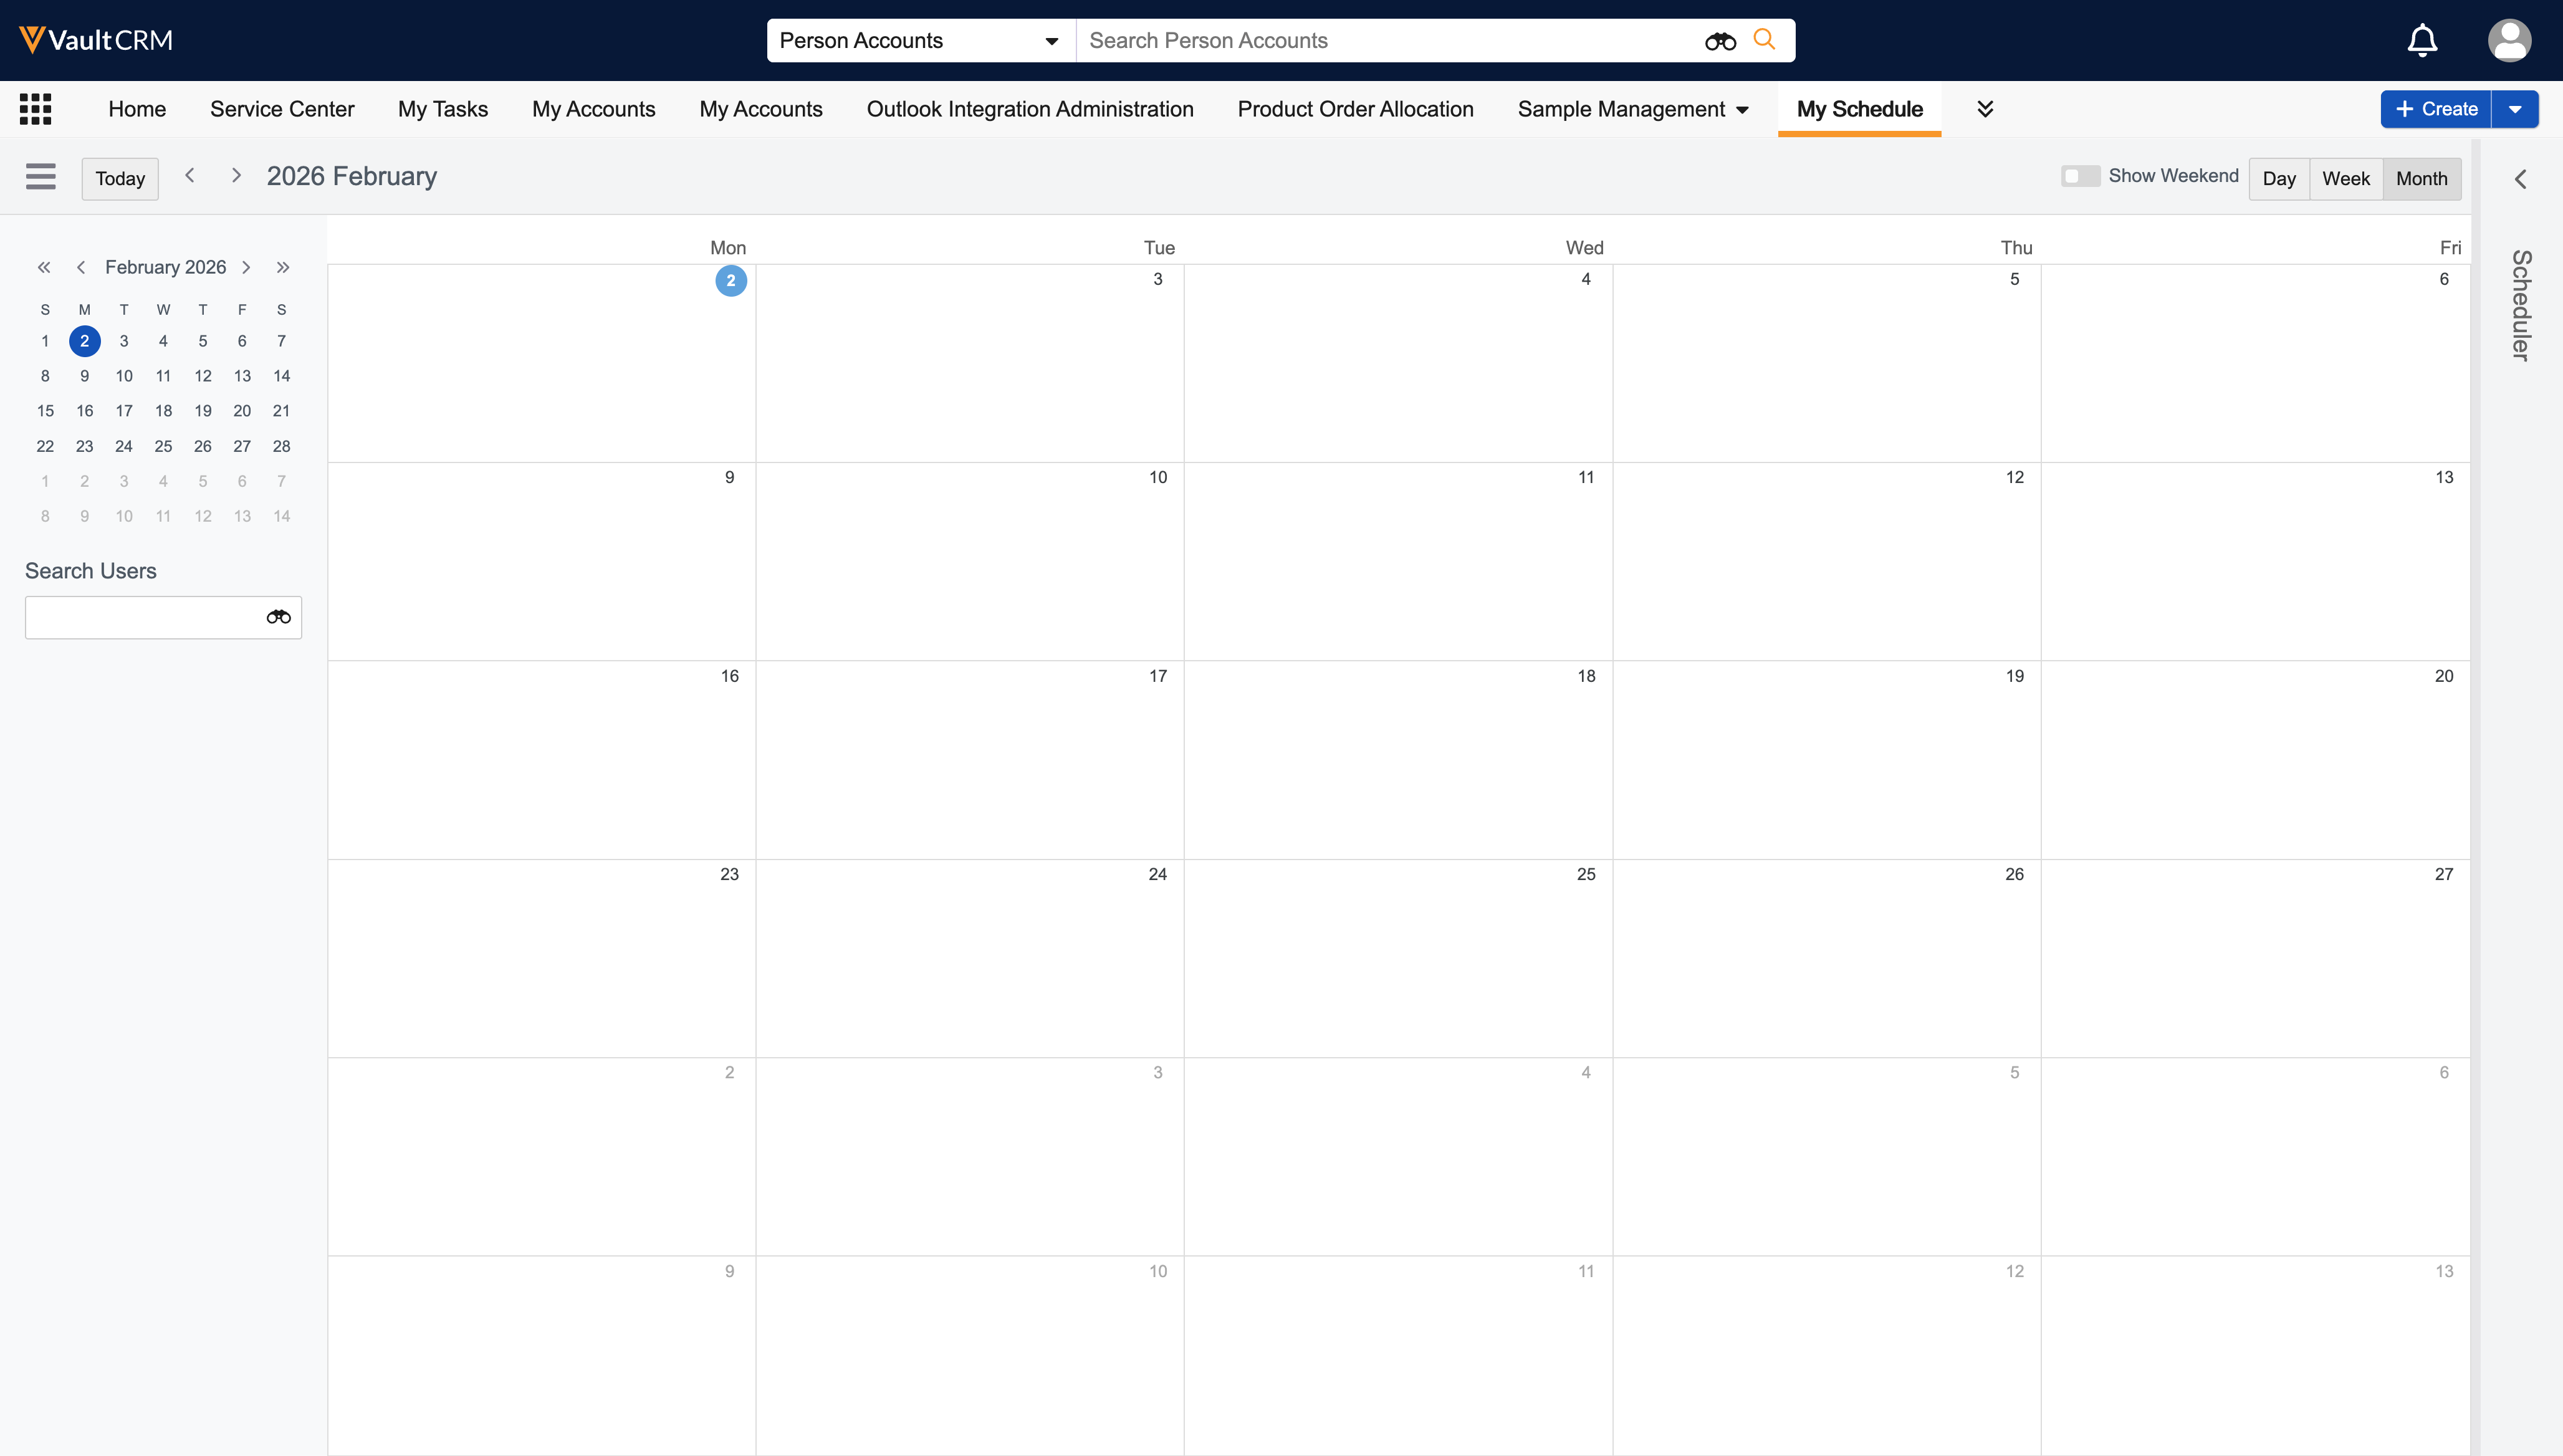
Task: Toggle the hamburger sidebar menu icon
Action: (41, 177)
